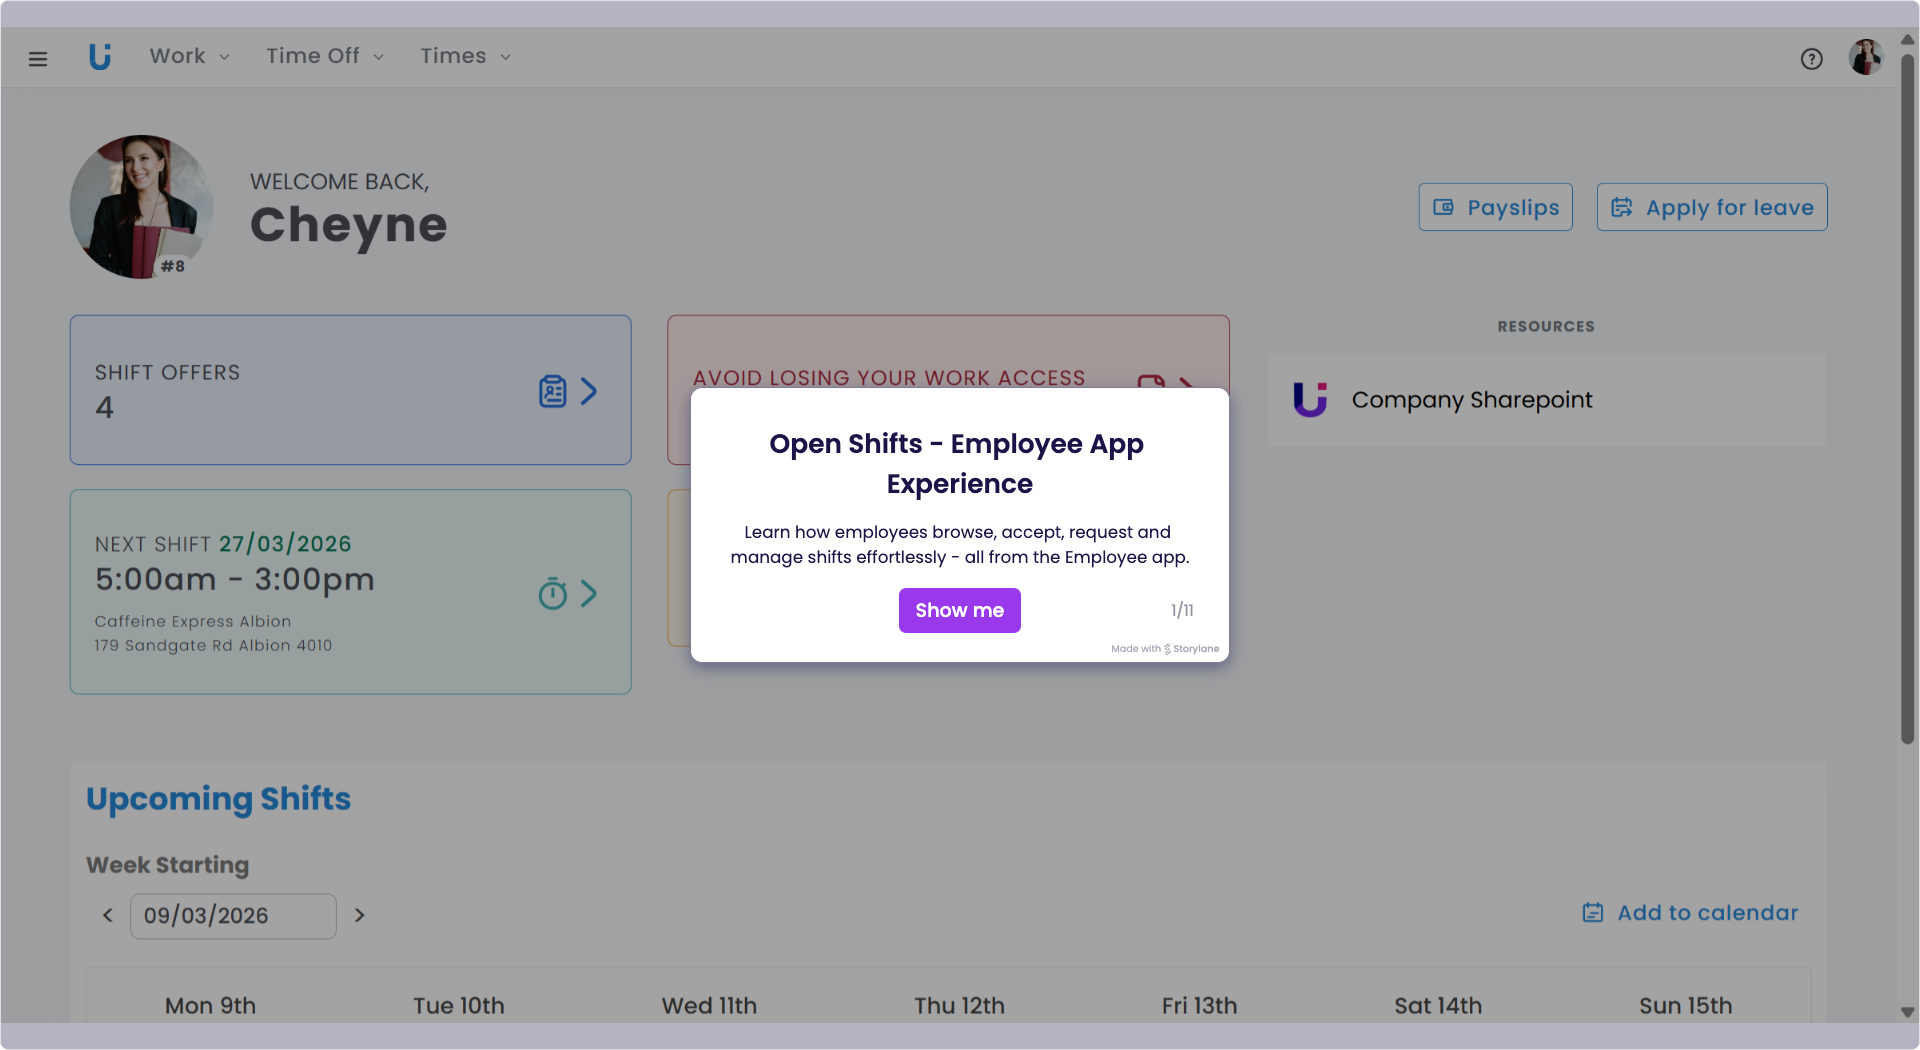Click the chevron on Next Shift card
Screen dimensions: 1920x1050
tap(589, 594)
